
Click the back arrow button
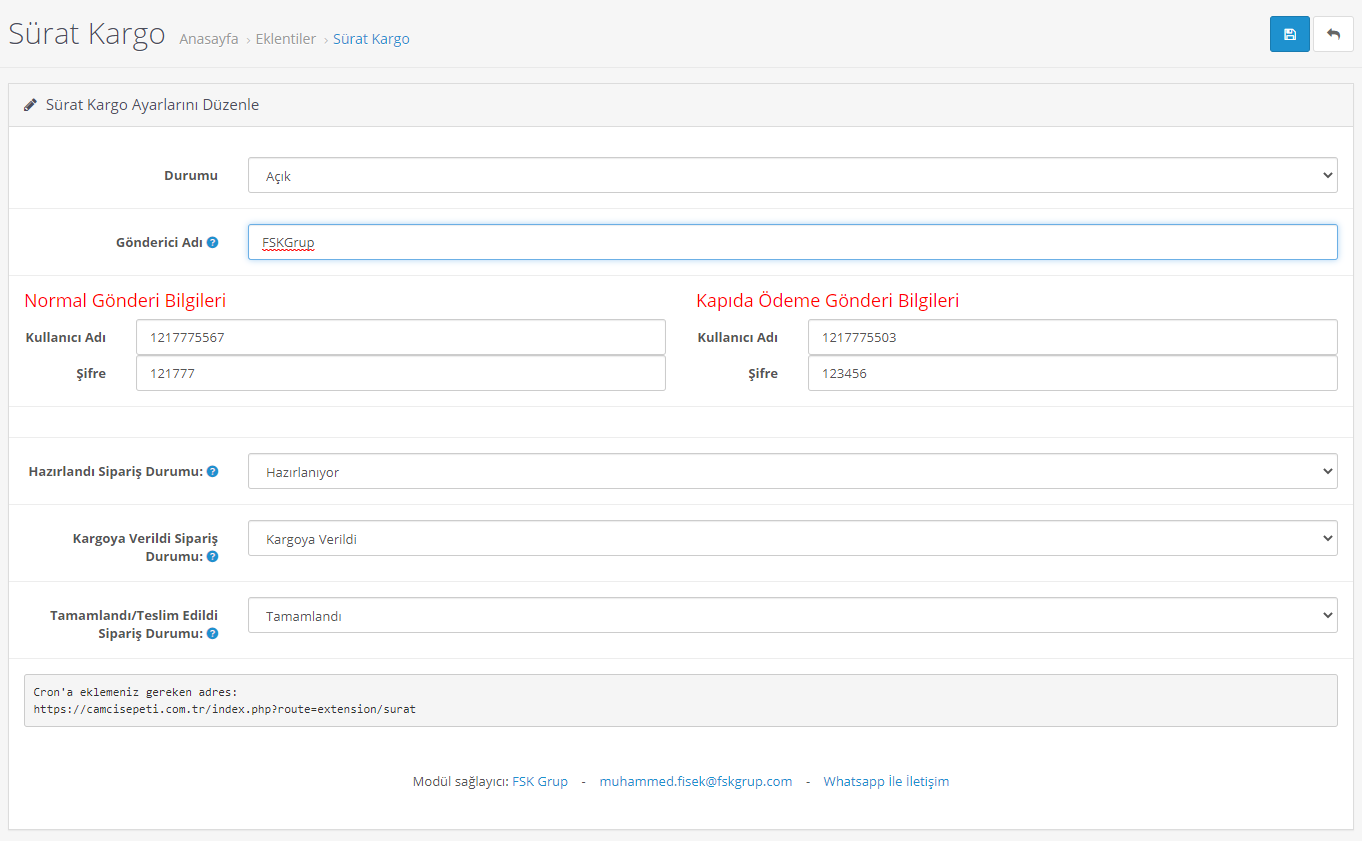[1333, 34]
